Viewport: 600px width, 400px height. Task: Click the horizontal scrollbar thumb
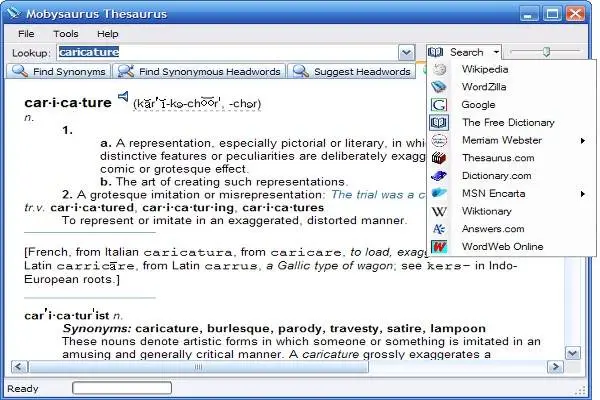coord(198,367)
